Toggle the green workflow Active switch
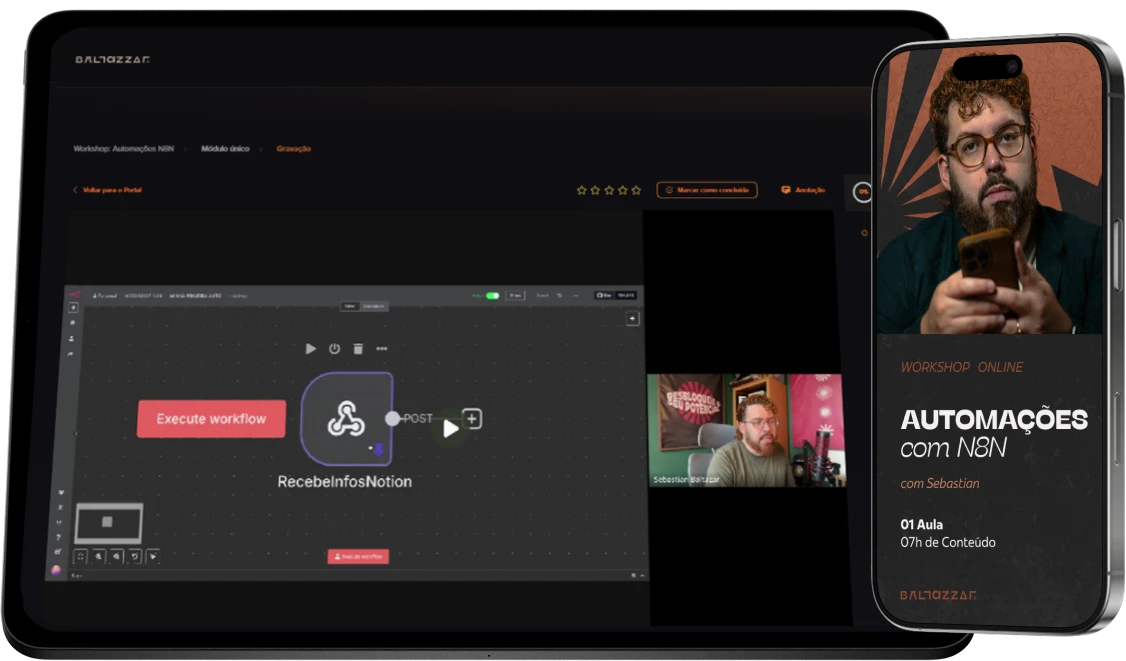1126x661 pixels. [493, 295]
